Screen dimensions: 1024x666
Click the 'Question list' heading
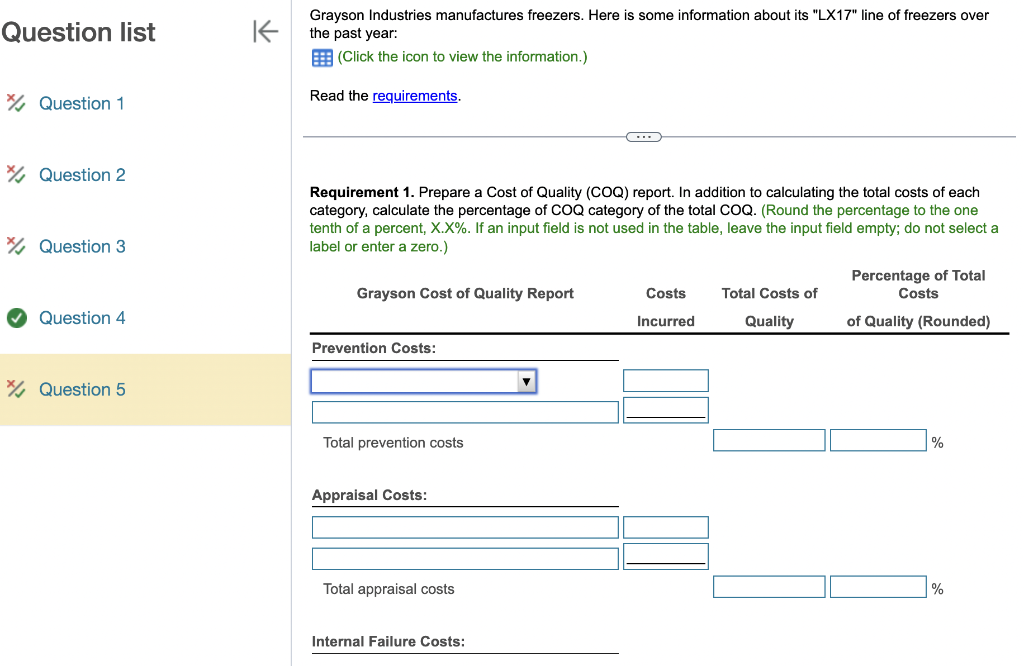[x=78, y=32]
